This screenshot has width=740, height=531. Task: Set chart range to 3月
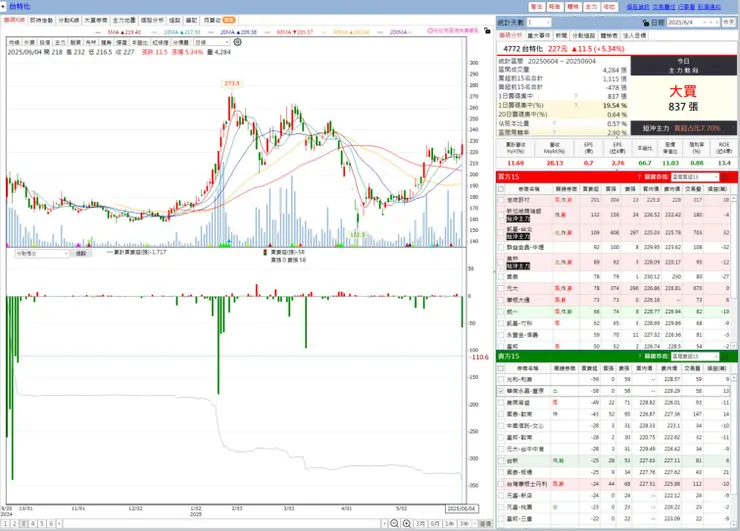(x=420, y=523)
